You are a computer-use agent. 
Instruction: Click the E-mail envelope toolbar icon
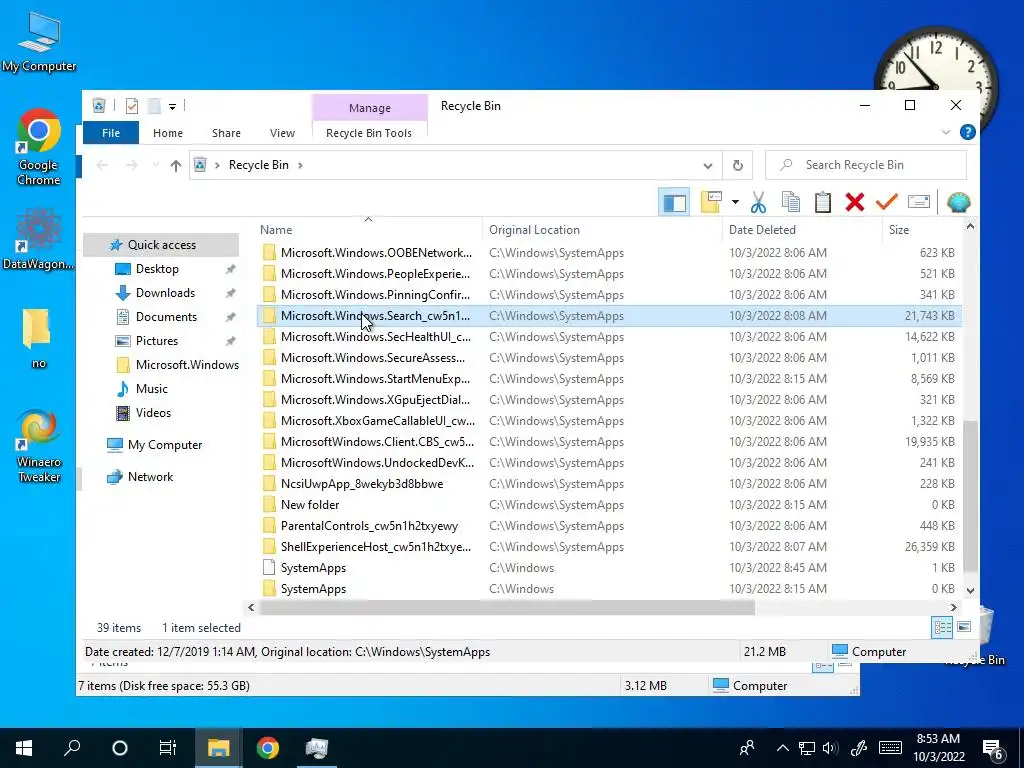919,202
